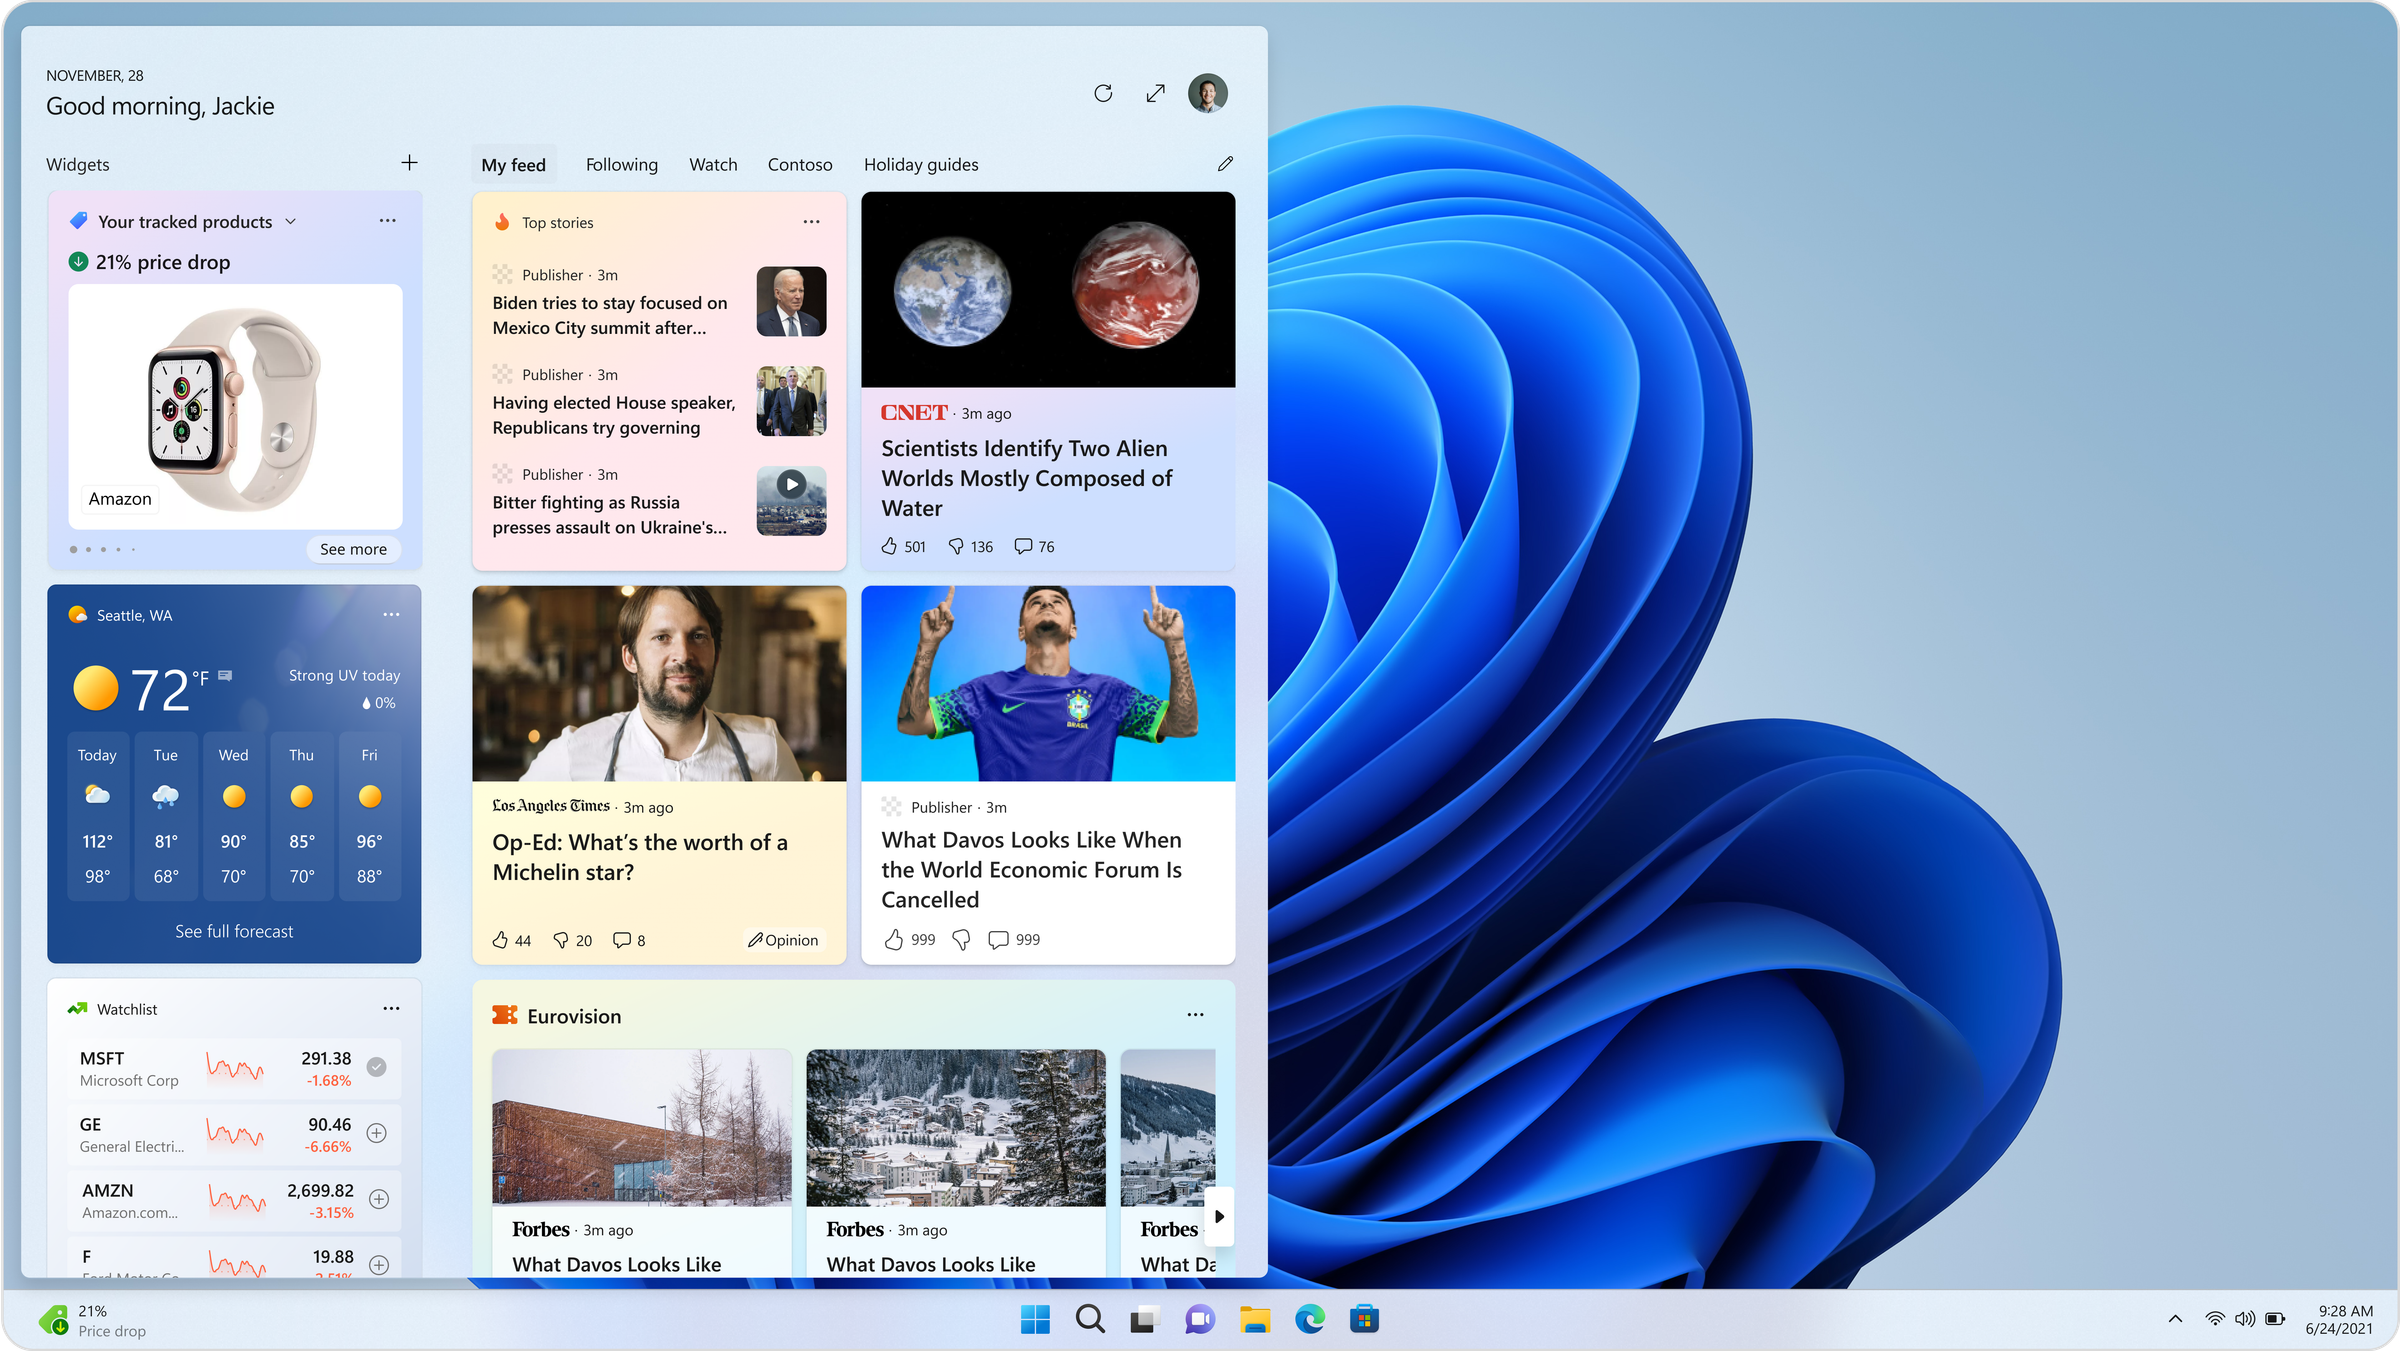Add a widget with the plus icon
2400x1351 pixels.
pos(409,163)
